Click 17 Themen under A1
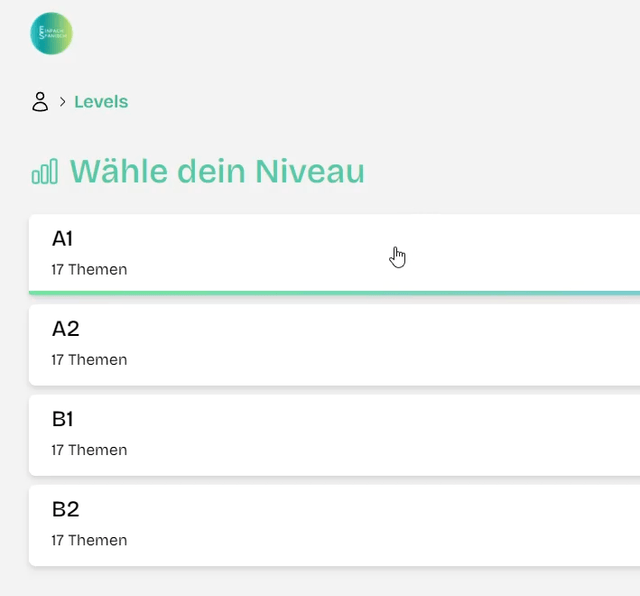This screenshot has width=640, height=596. [89, 269]
